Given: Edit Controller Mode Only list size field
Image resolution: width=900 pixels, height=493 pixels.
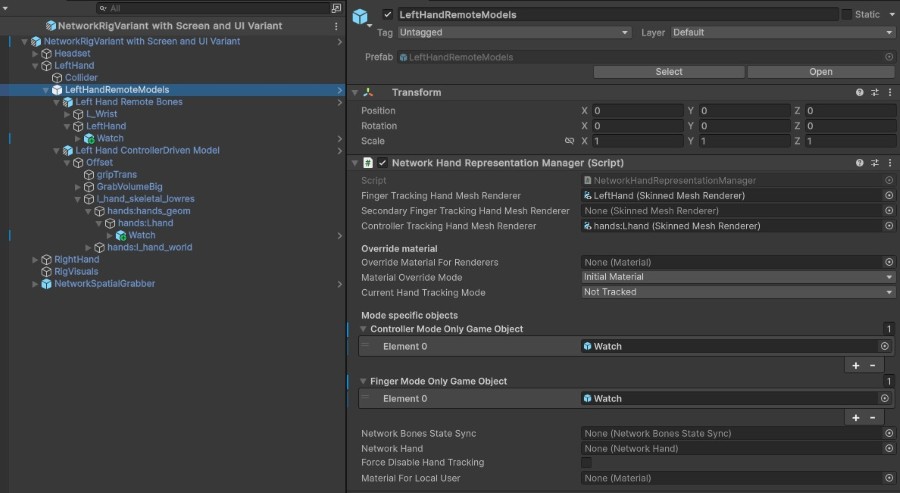Looking at the screenshot, I should pos(889,329).
